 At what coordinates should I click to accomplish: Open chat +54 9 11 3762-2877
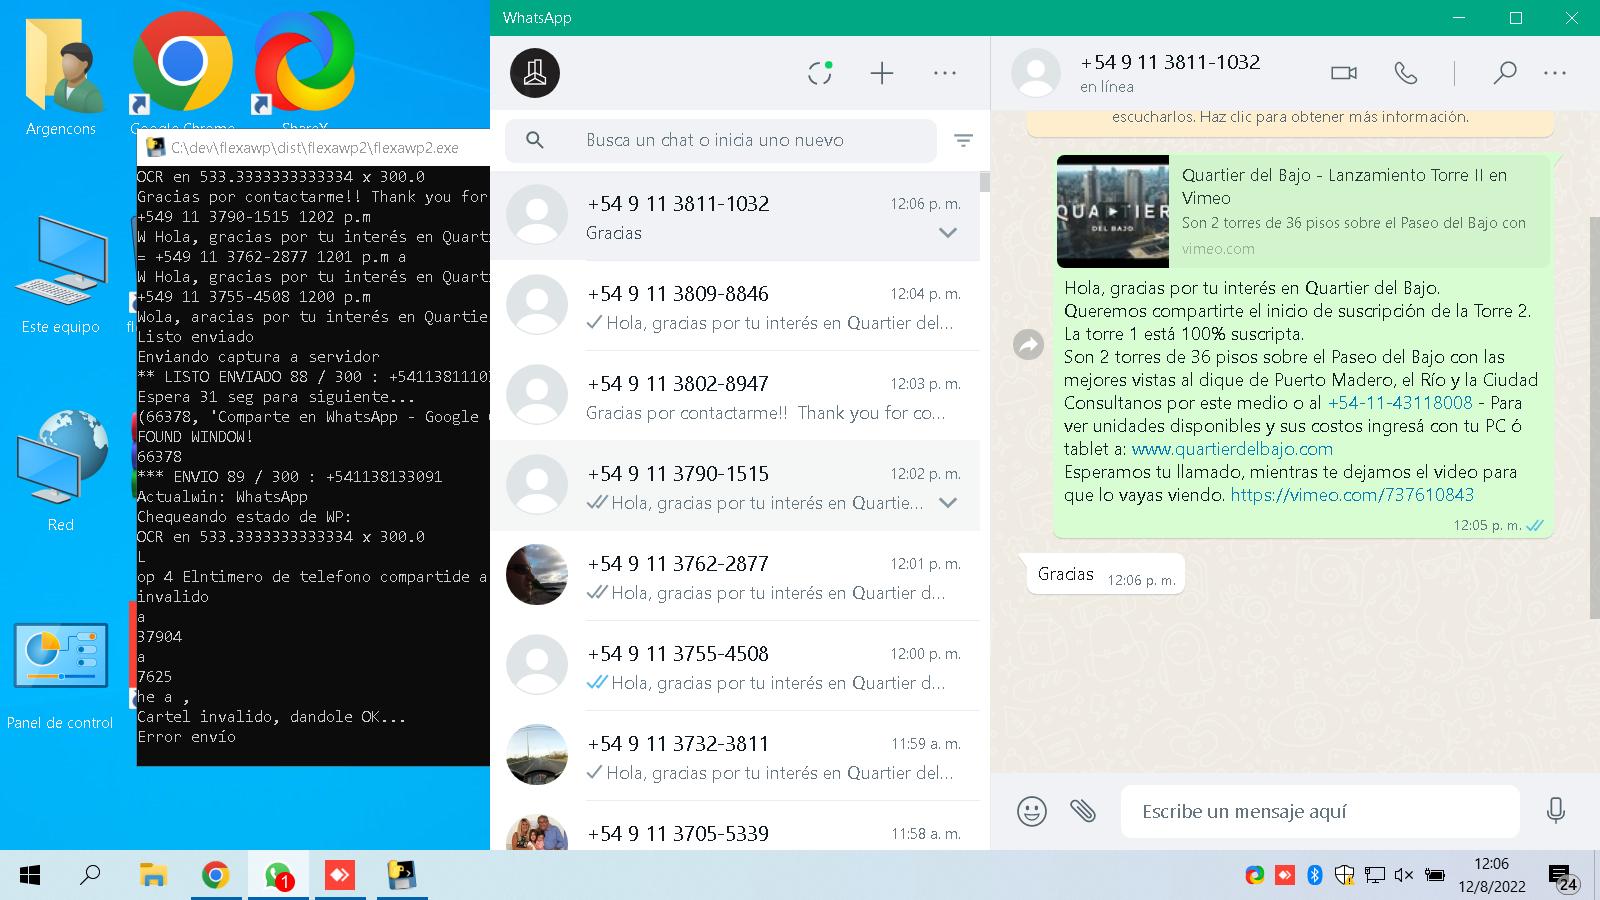point(735,576)
